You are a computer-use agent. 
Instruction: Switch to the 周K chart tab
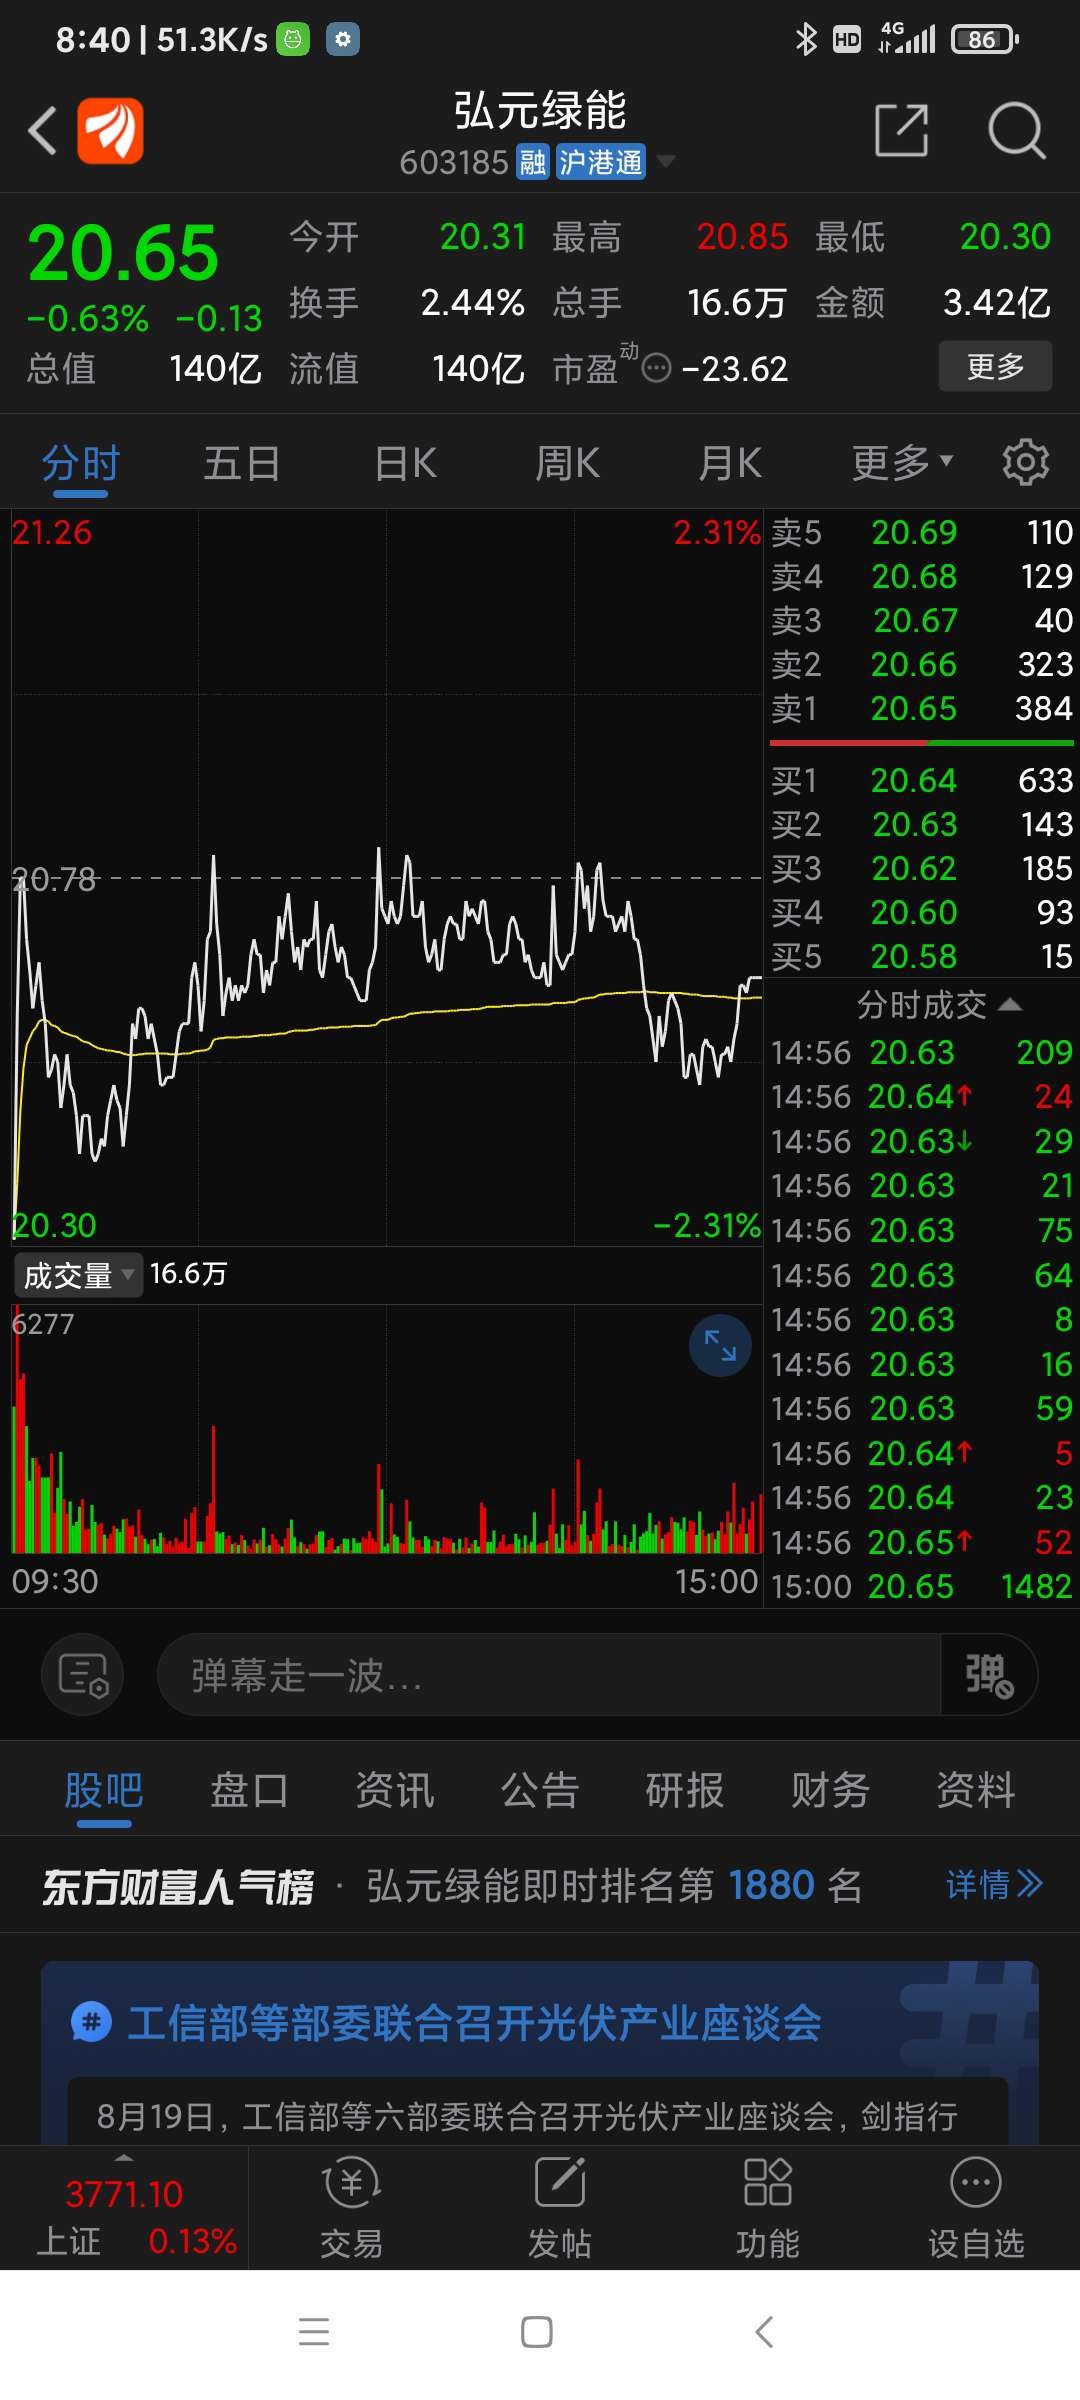568,464
